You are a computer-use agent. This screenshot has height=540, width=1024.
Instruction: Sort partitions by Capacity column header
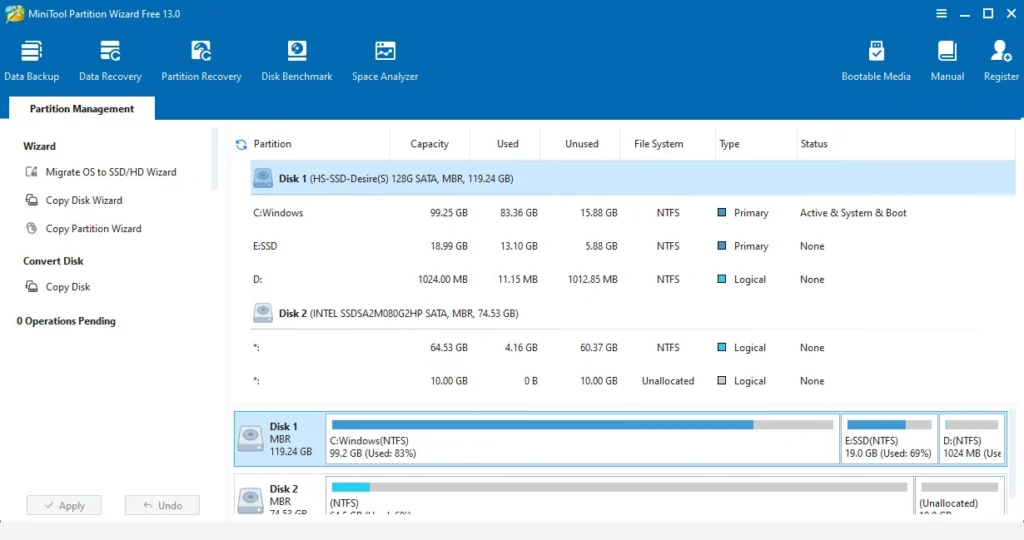429,144
